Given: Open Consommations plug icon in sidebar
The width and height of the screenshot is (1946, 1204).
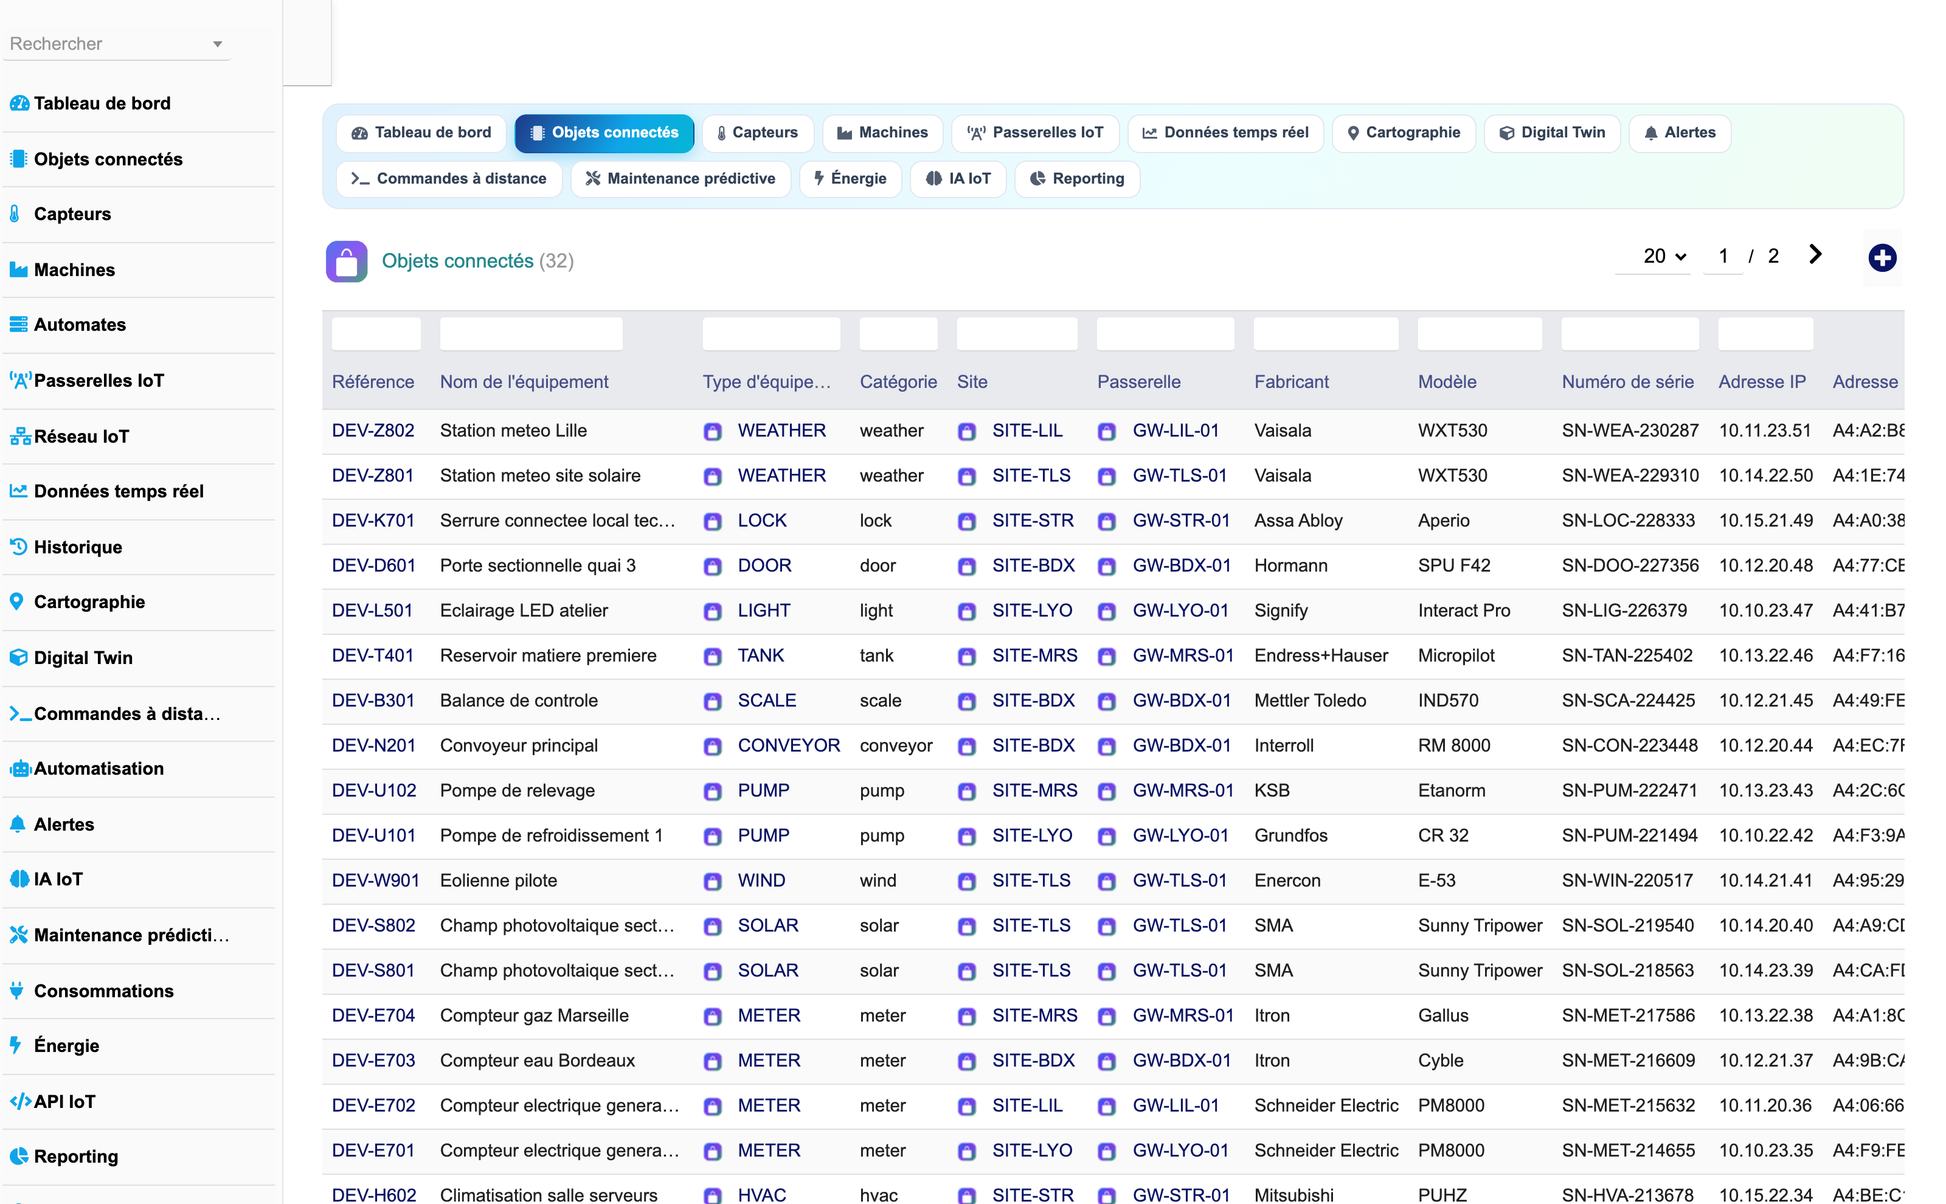Looking at the screenshot, I should (16, 991).
